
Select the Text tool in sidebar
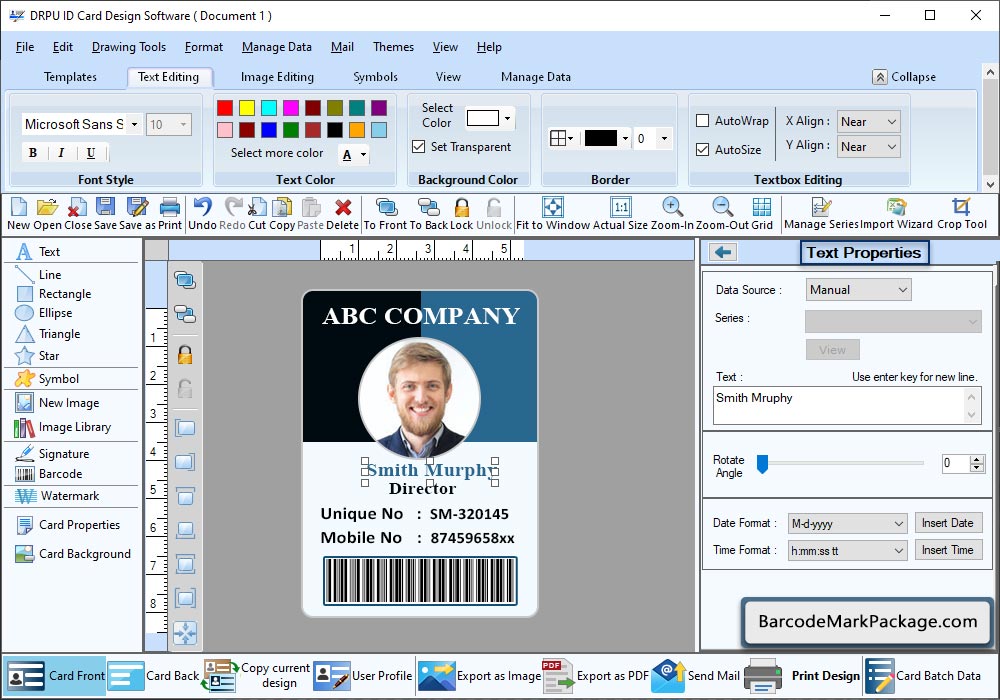click(x=38, y=252)
